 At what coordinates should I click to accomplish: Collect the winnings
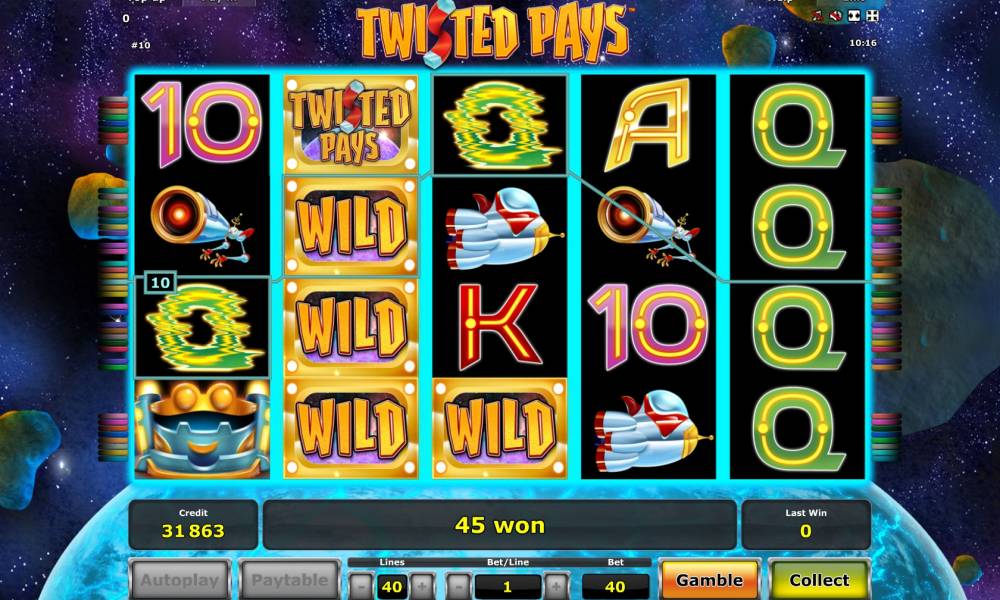[820, 580]
